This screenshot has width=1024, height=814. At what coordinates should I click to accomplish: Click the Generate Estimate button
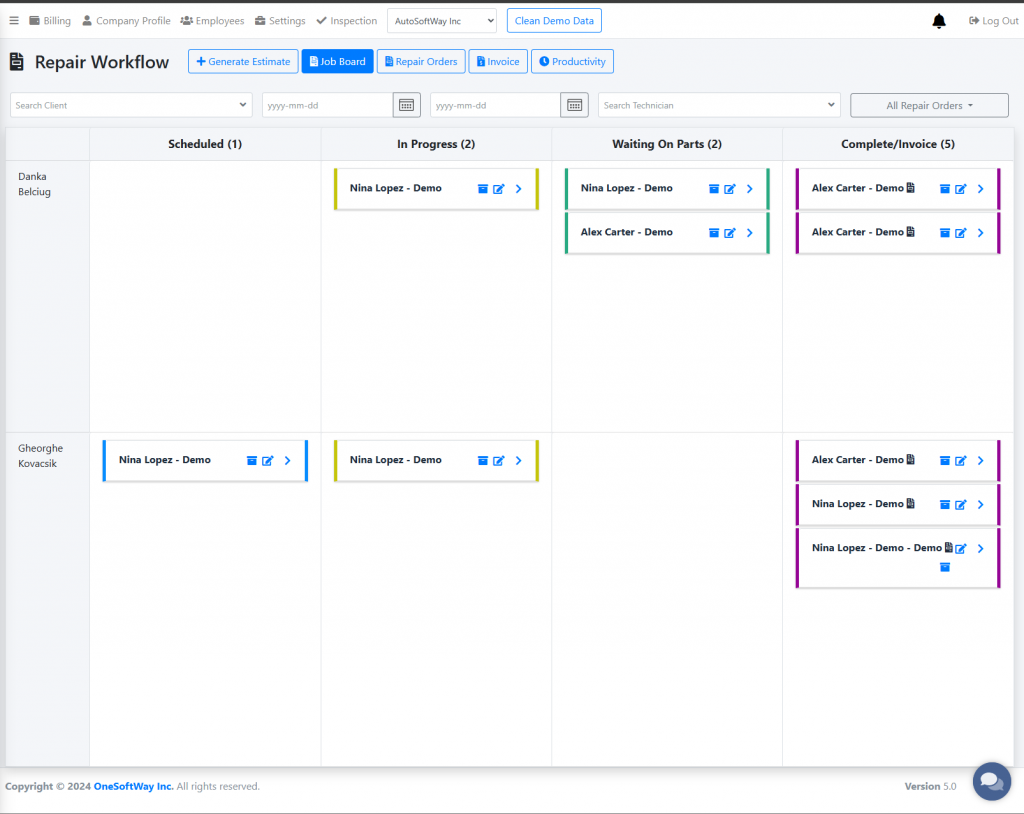(x=243, y=62)
